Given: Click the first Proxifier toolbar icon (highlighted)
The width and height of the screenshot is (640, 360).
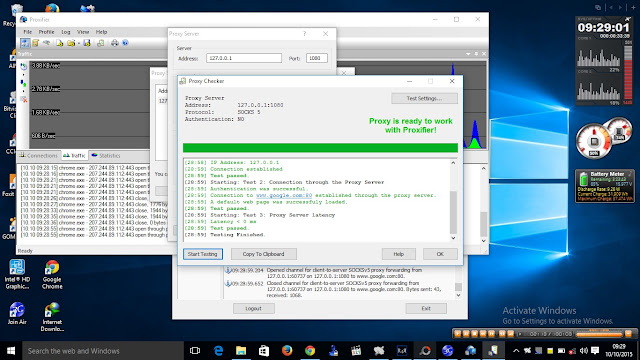Looking at the screenshot, I should (x=25, y=43).
